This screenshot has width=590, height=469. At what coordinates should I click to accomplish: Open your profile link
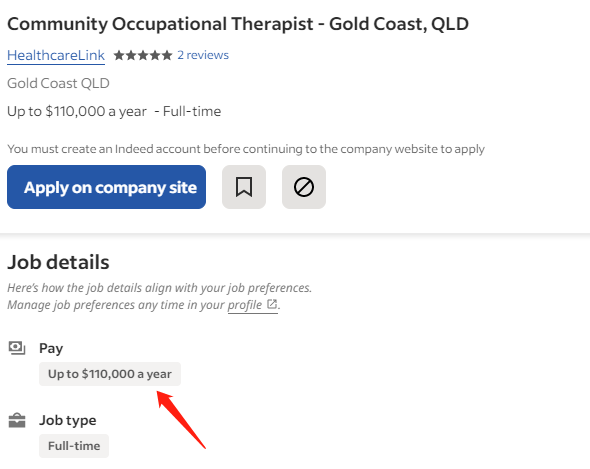tap(245, 305)
